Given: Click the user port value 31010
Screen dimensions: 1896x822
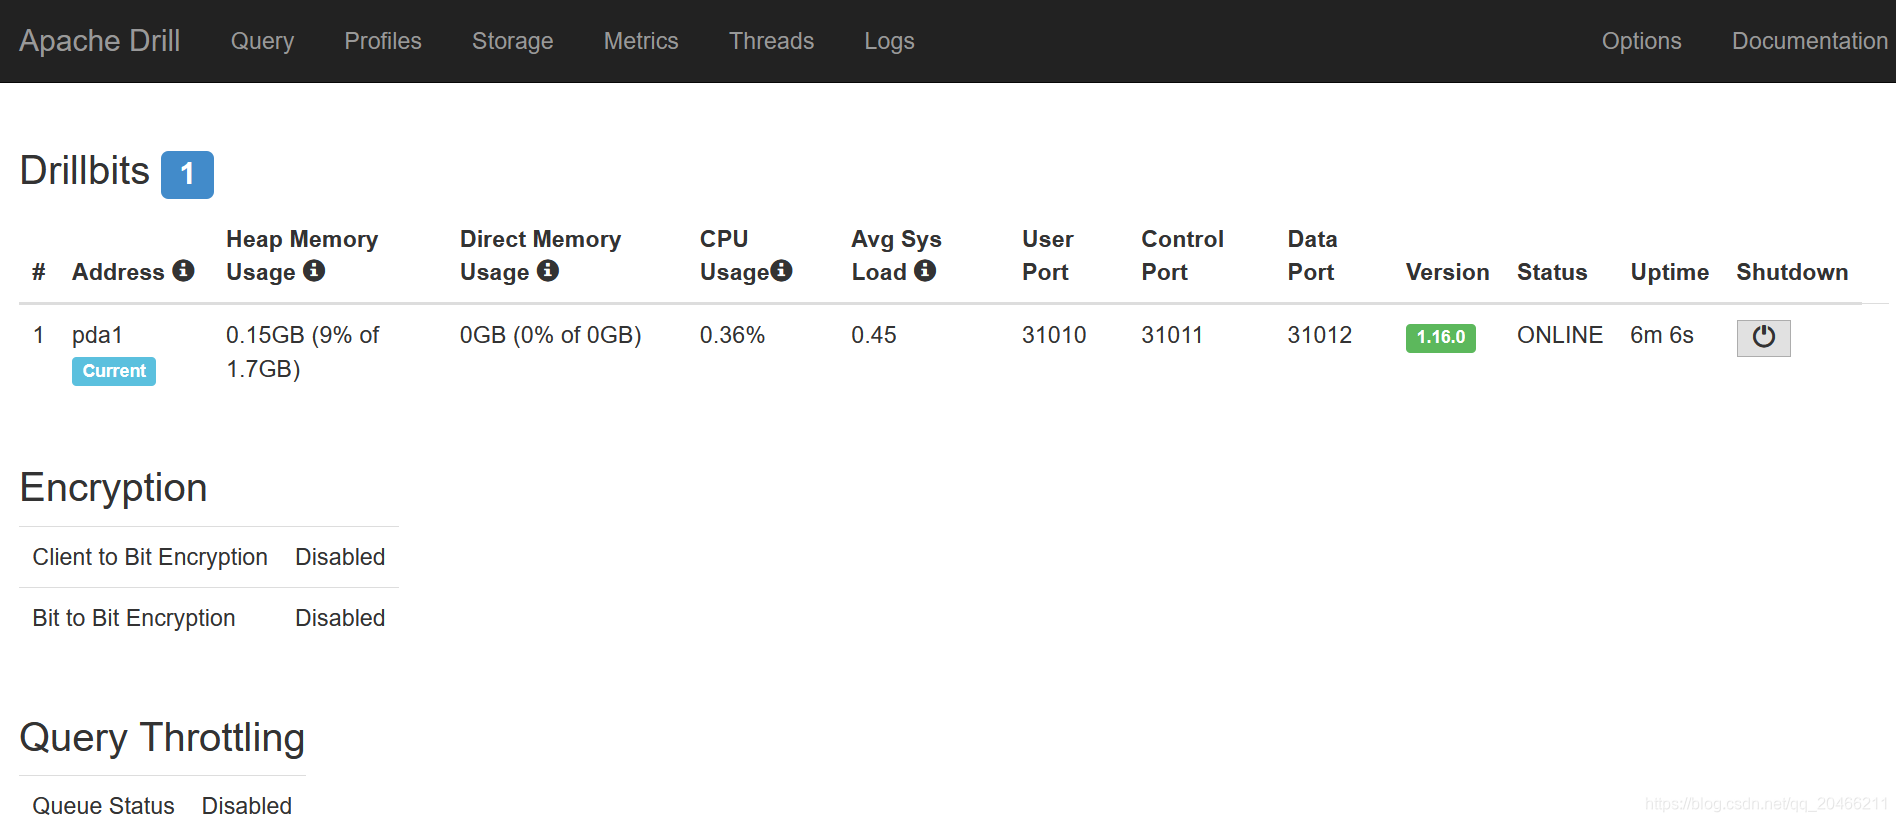Looking at the screenshot, I should [1054, 335].
